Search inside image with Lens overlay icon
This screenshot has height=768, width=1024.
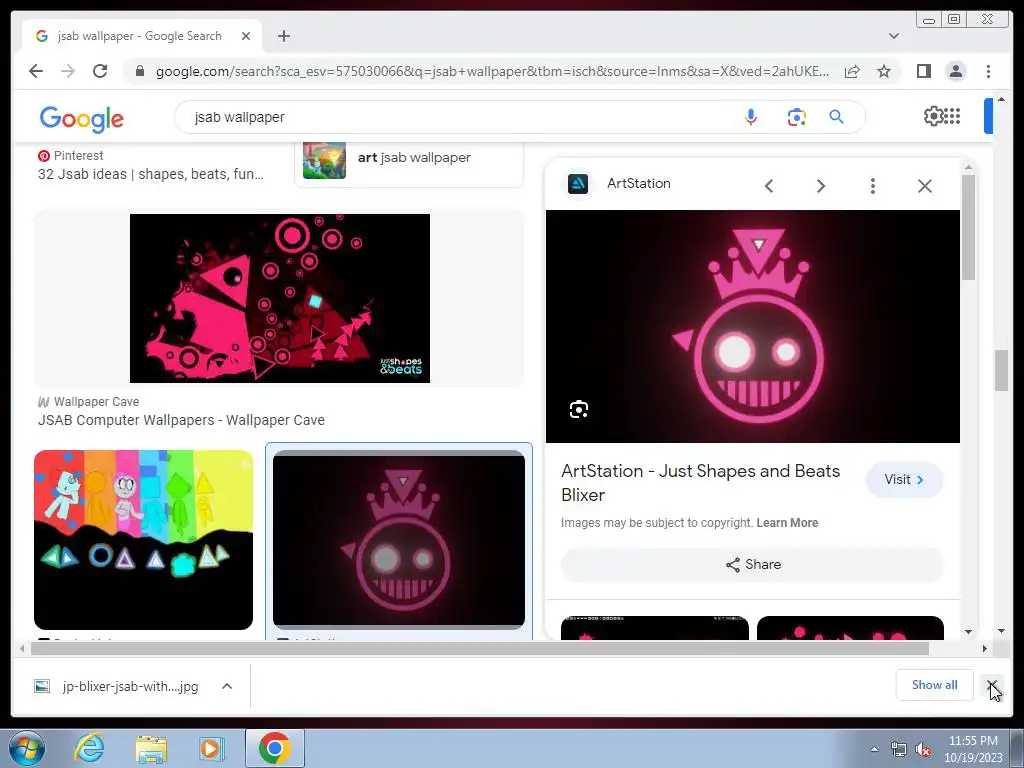point(579,409)
